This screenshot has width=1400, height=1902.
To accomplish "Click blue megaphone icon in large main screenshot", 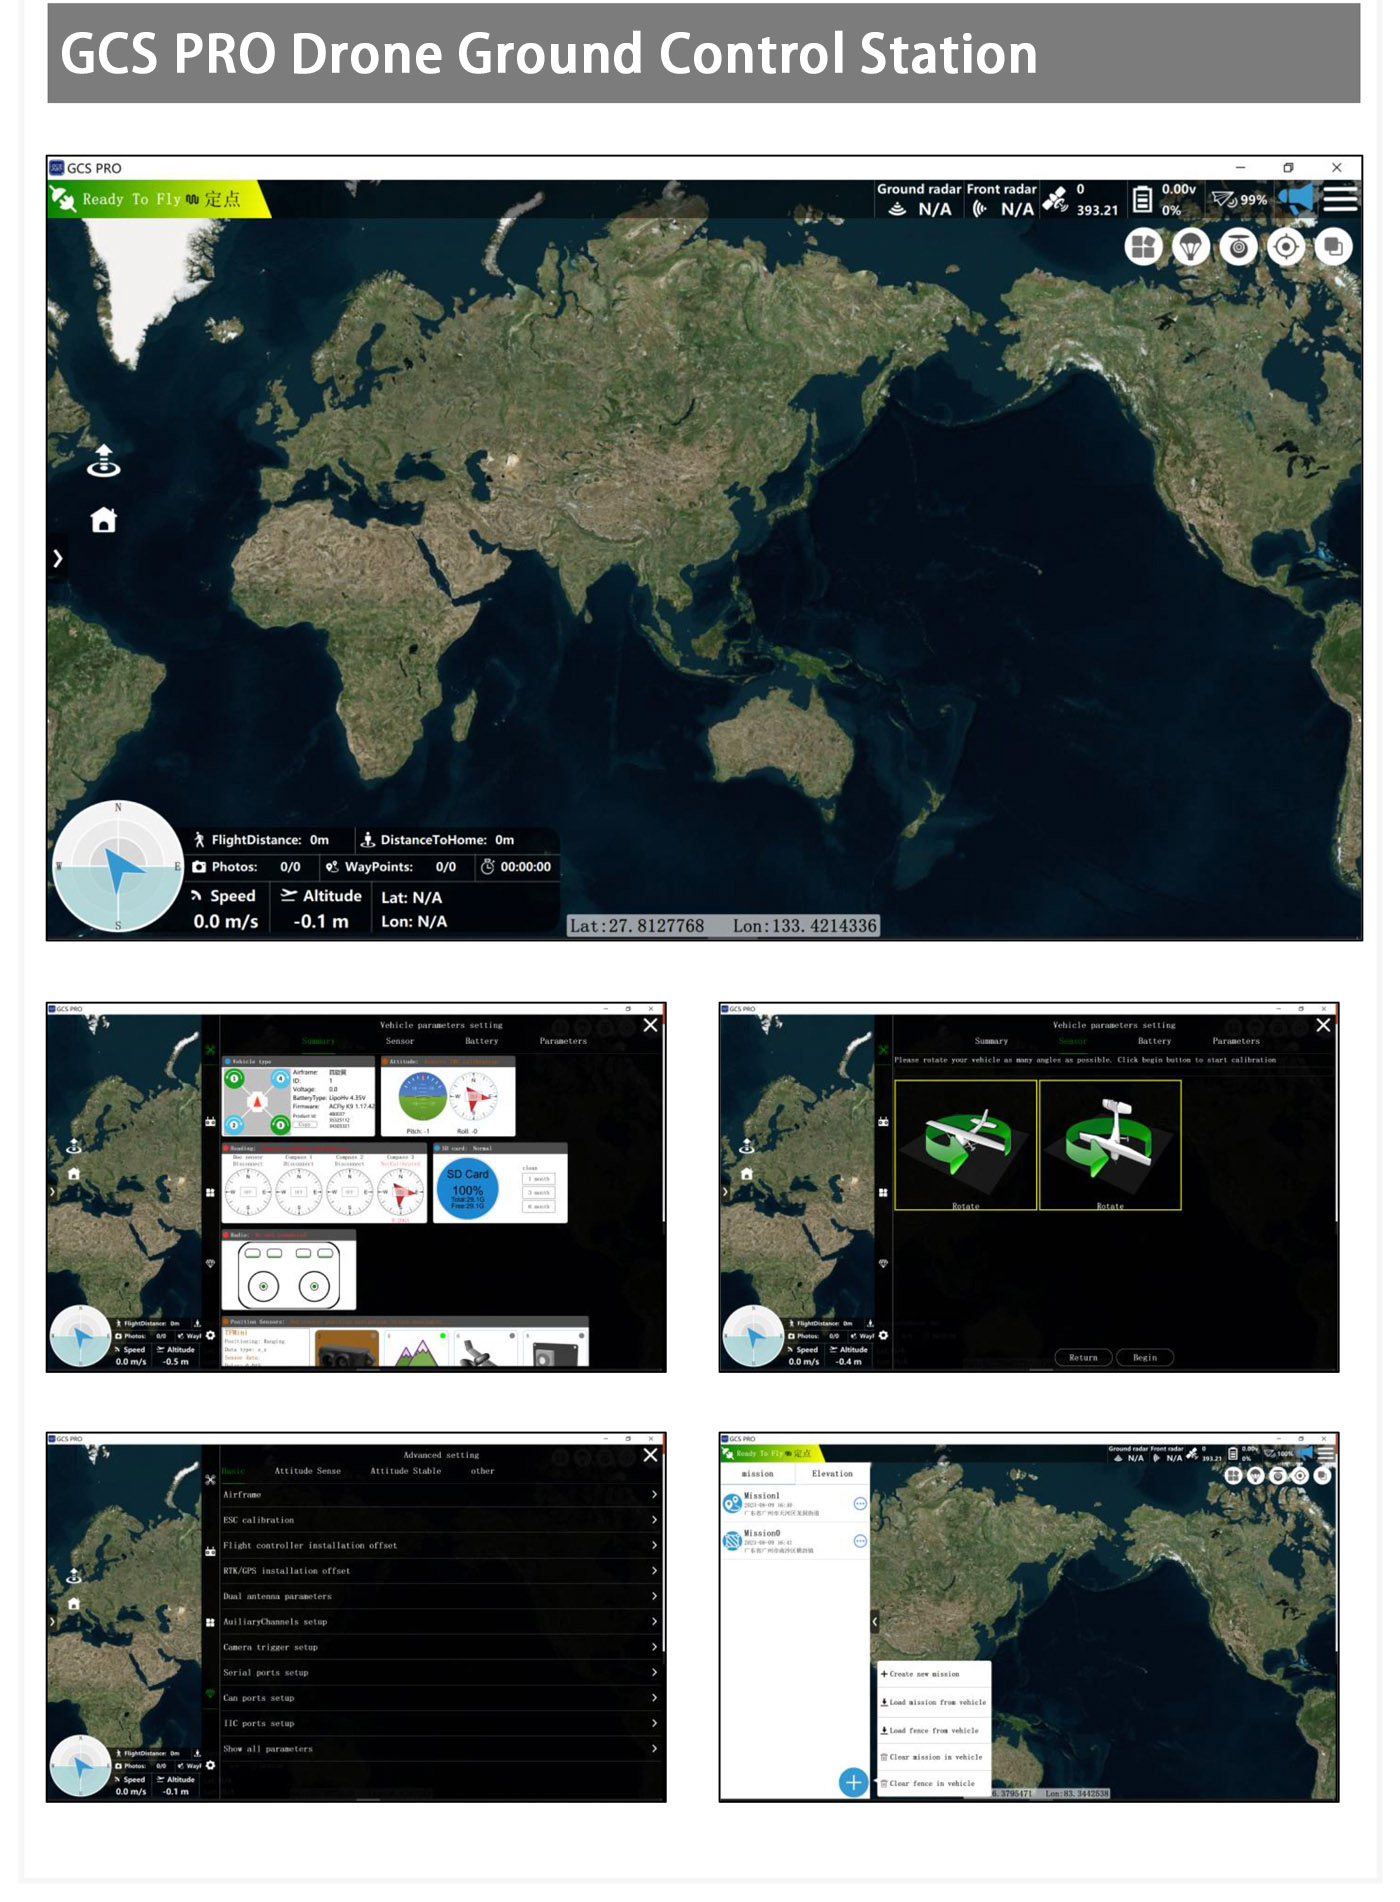I will (x=1296, y=198).
